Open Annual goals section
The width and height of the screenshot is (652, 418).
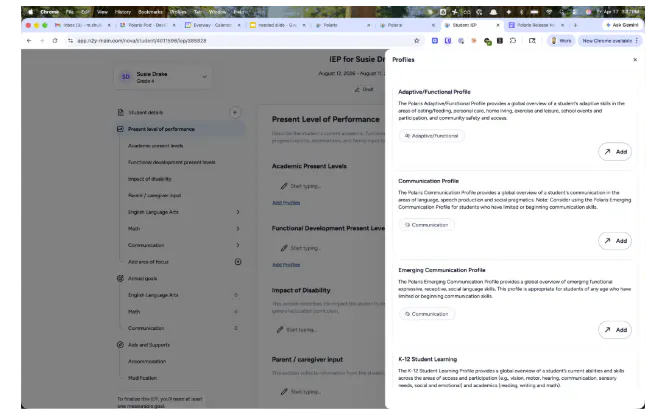(143, 280)
